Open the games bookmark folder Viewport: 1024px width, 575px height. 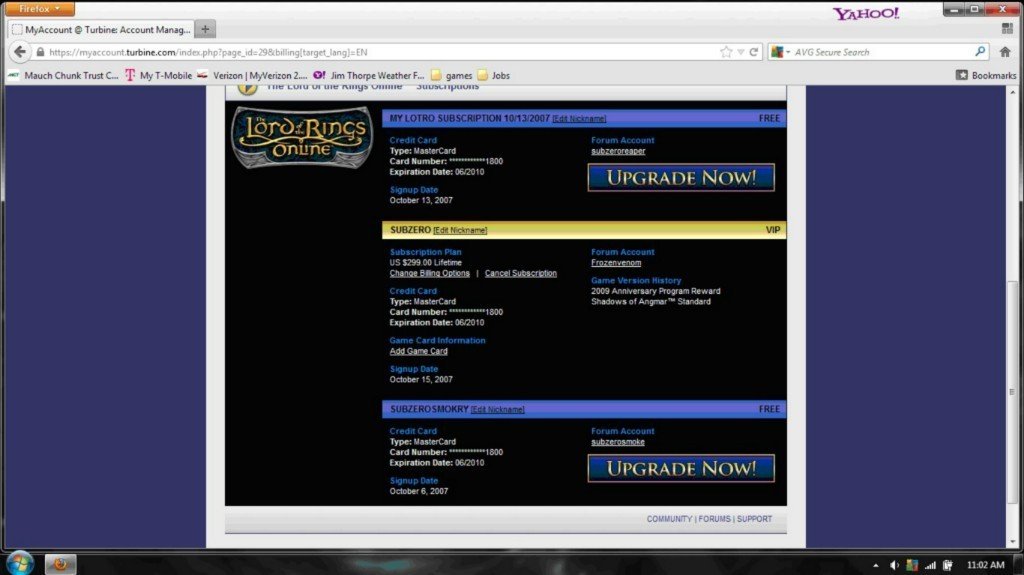coord(451,76)
